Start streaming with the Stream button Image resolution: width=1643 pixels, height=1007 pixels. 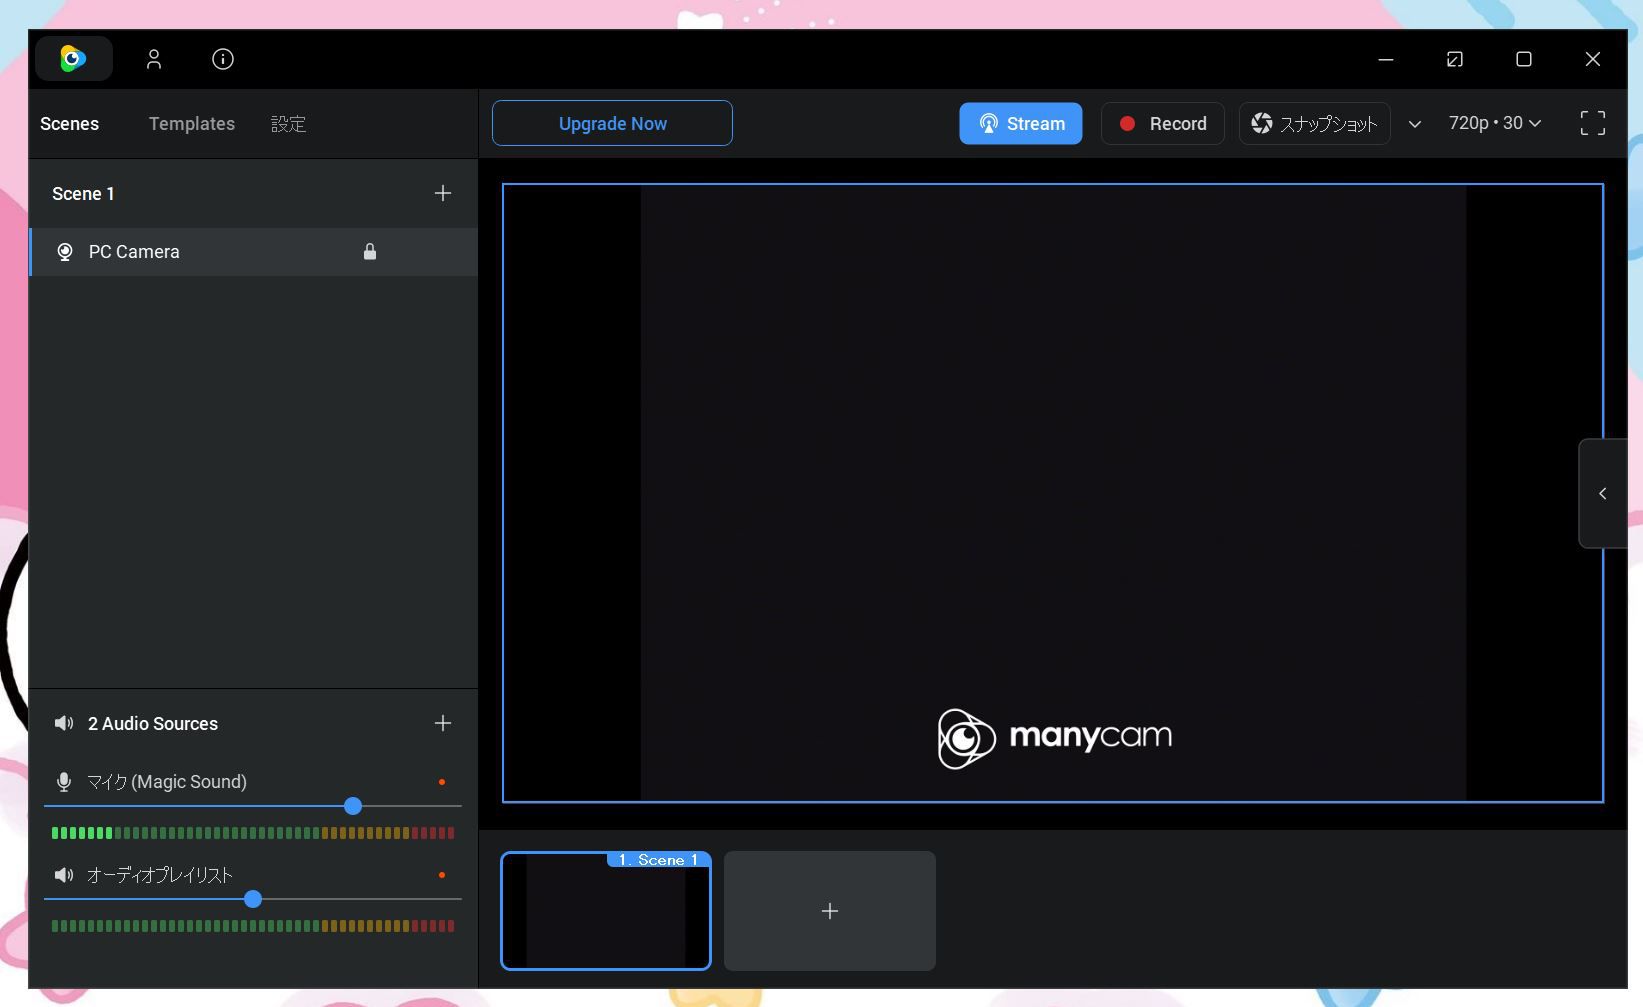coord(1021,123)
